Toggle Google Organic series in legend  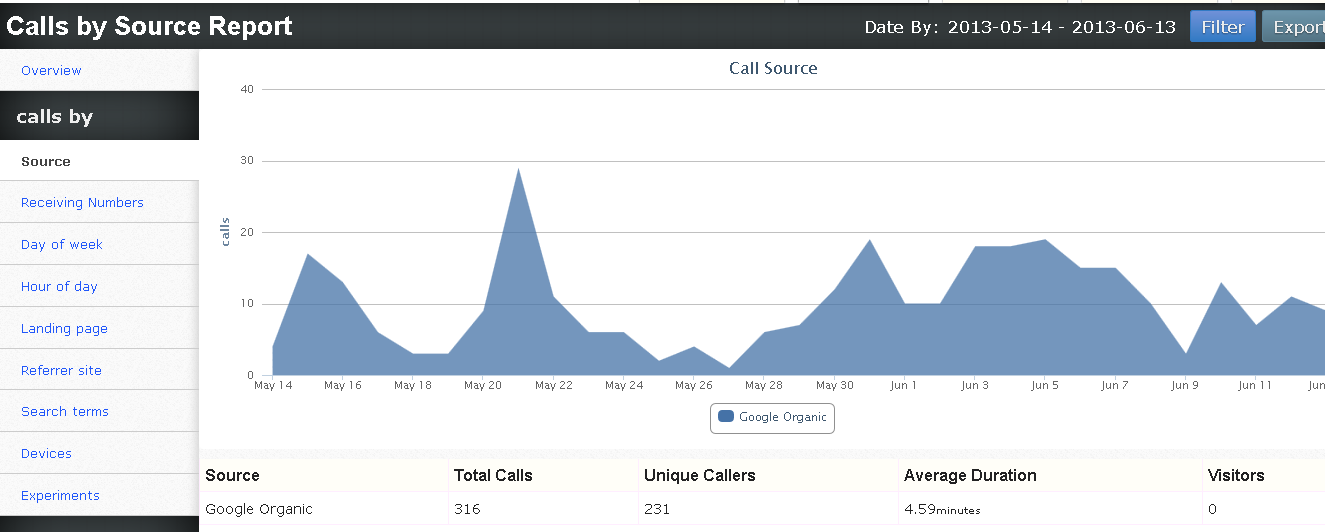772,417
